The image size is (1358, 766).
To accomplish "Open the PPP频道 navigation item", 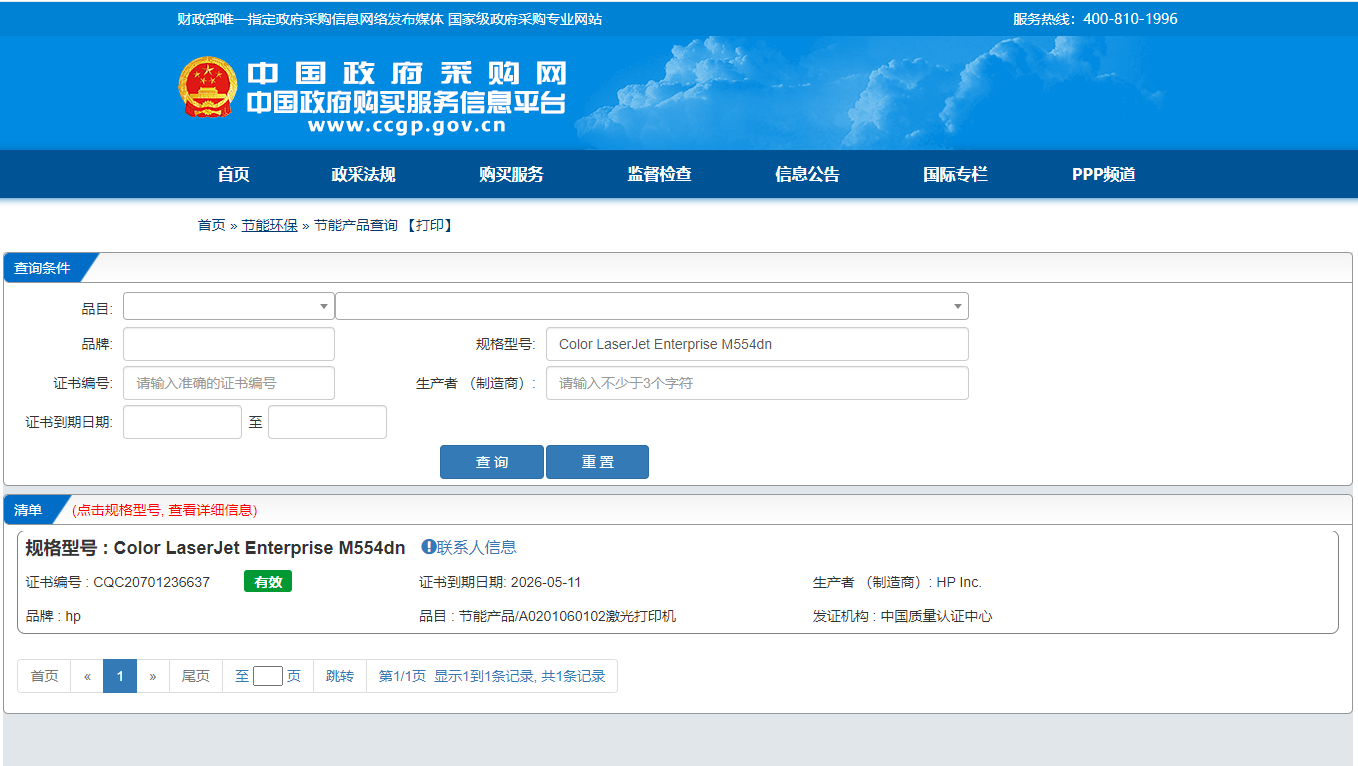I will point(1103,174).
